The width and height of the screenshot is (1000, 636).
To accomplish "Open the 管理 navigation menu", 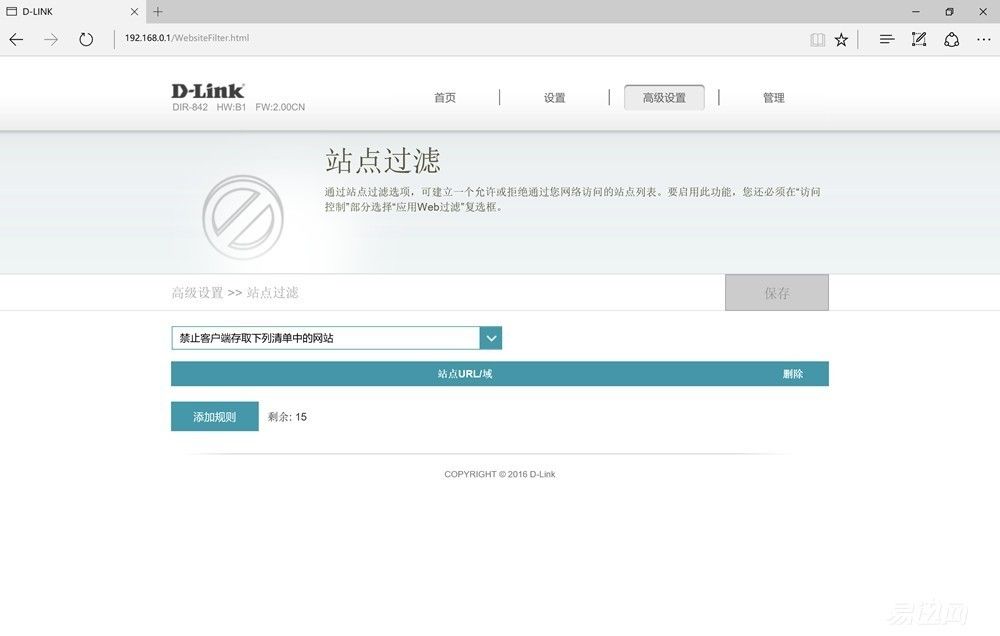I will (774, 98).
